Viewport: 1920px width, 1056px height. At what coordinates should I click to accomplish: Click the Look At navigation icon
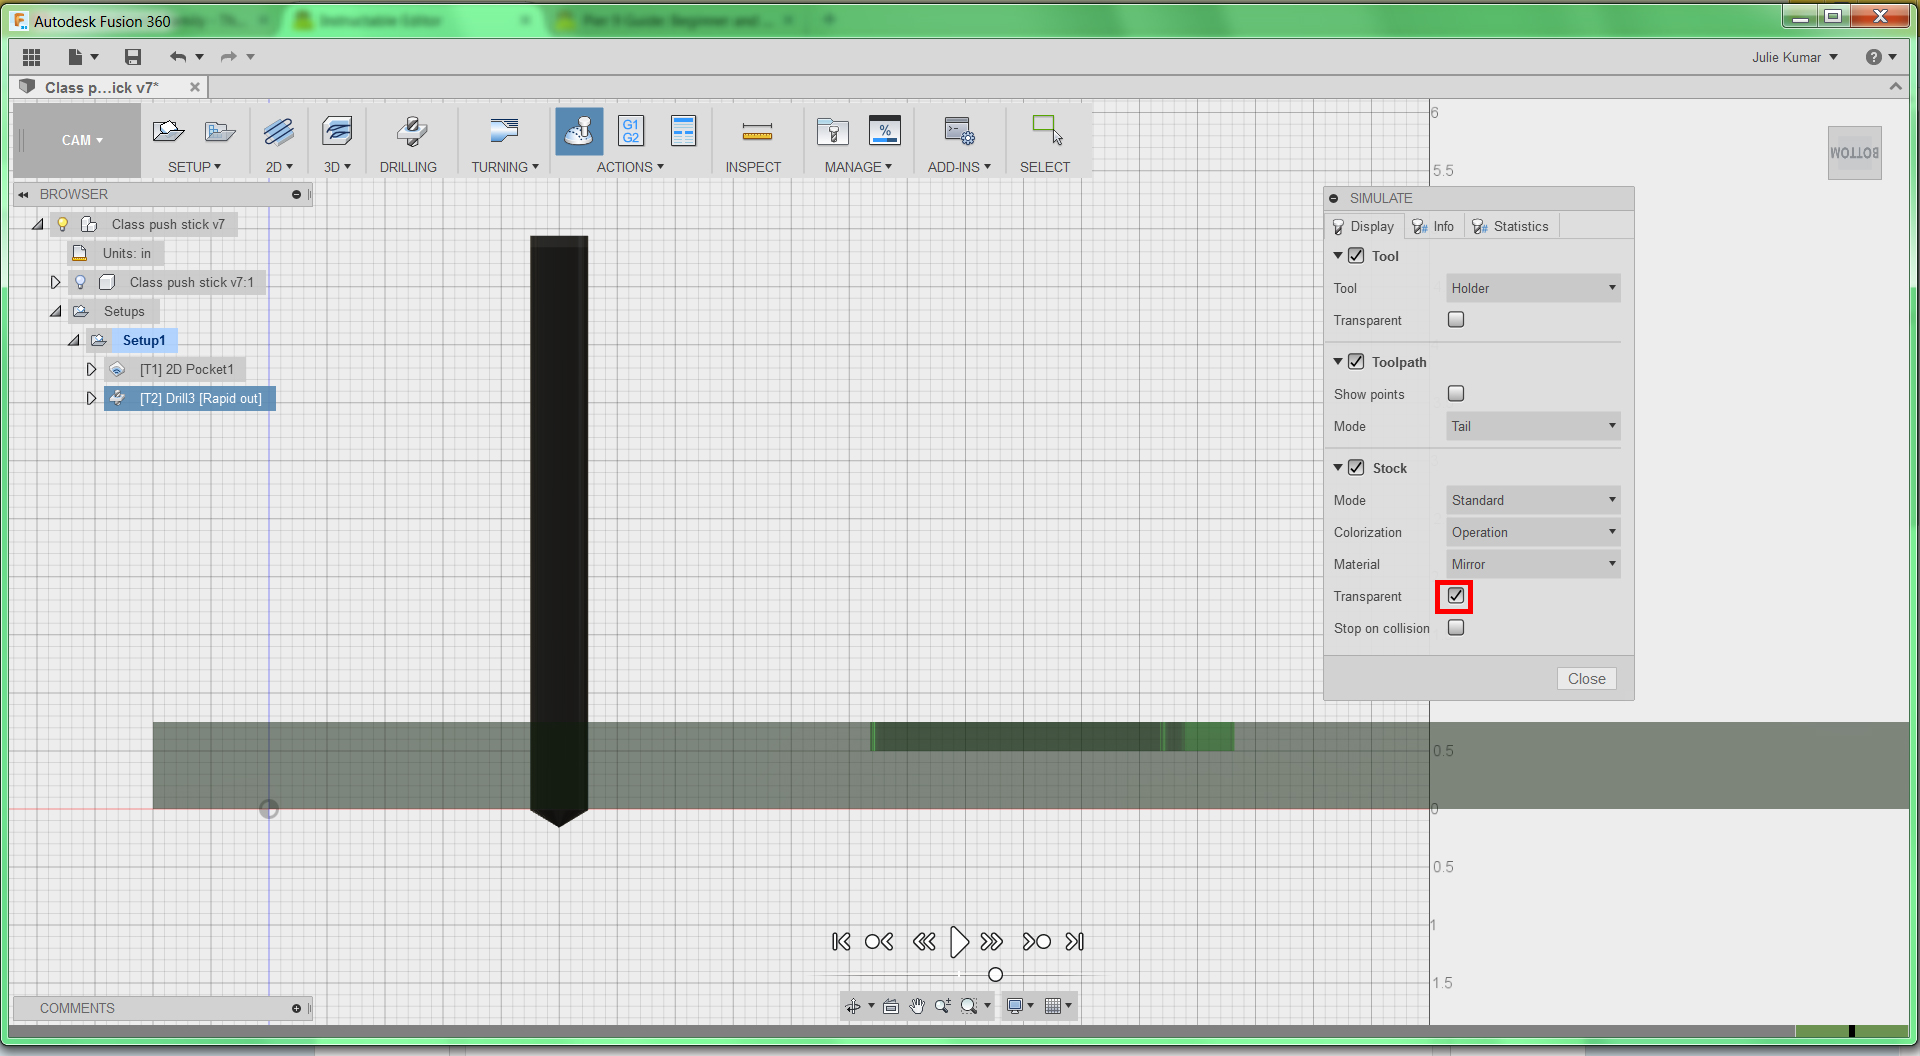point(891,1006)
